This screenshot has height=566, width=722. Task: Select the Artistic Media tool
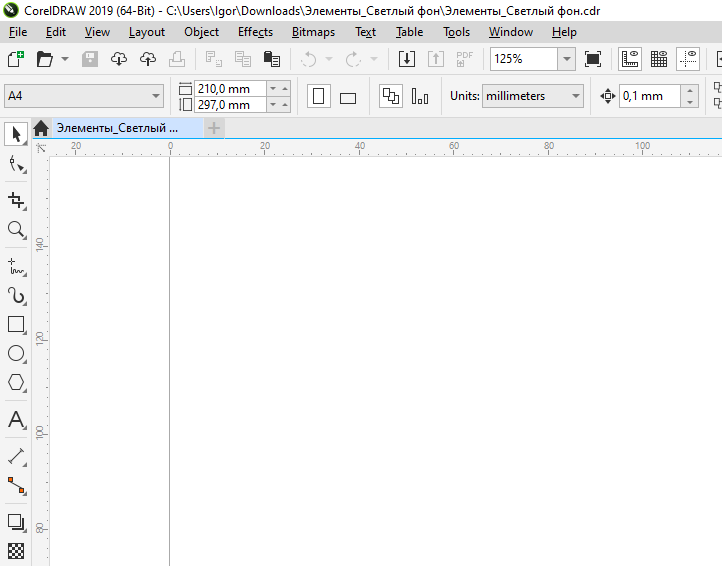point(16,296)
